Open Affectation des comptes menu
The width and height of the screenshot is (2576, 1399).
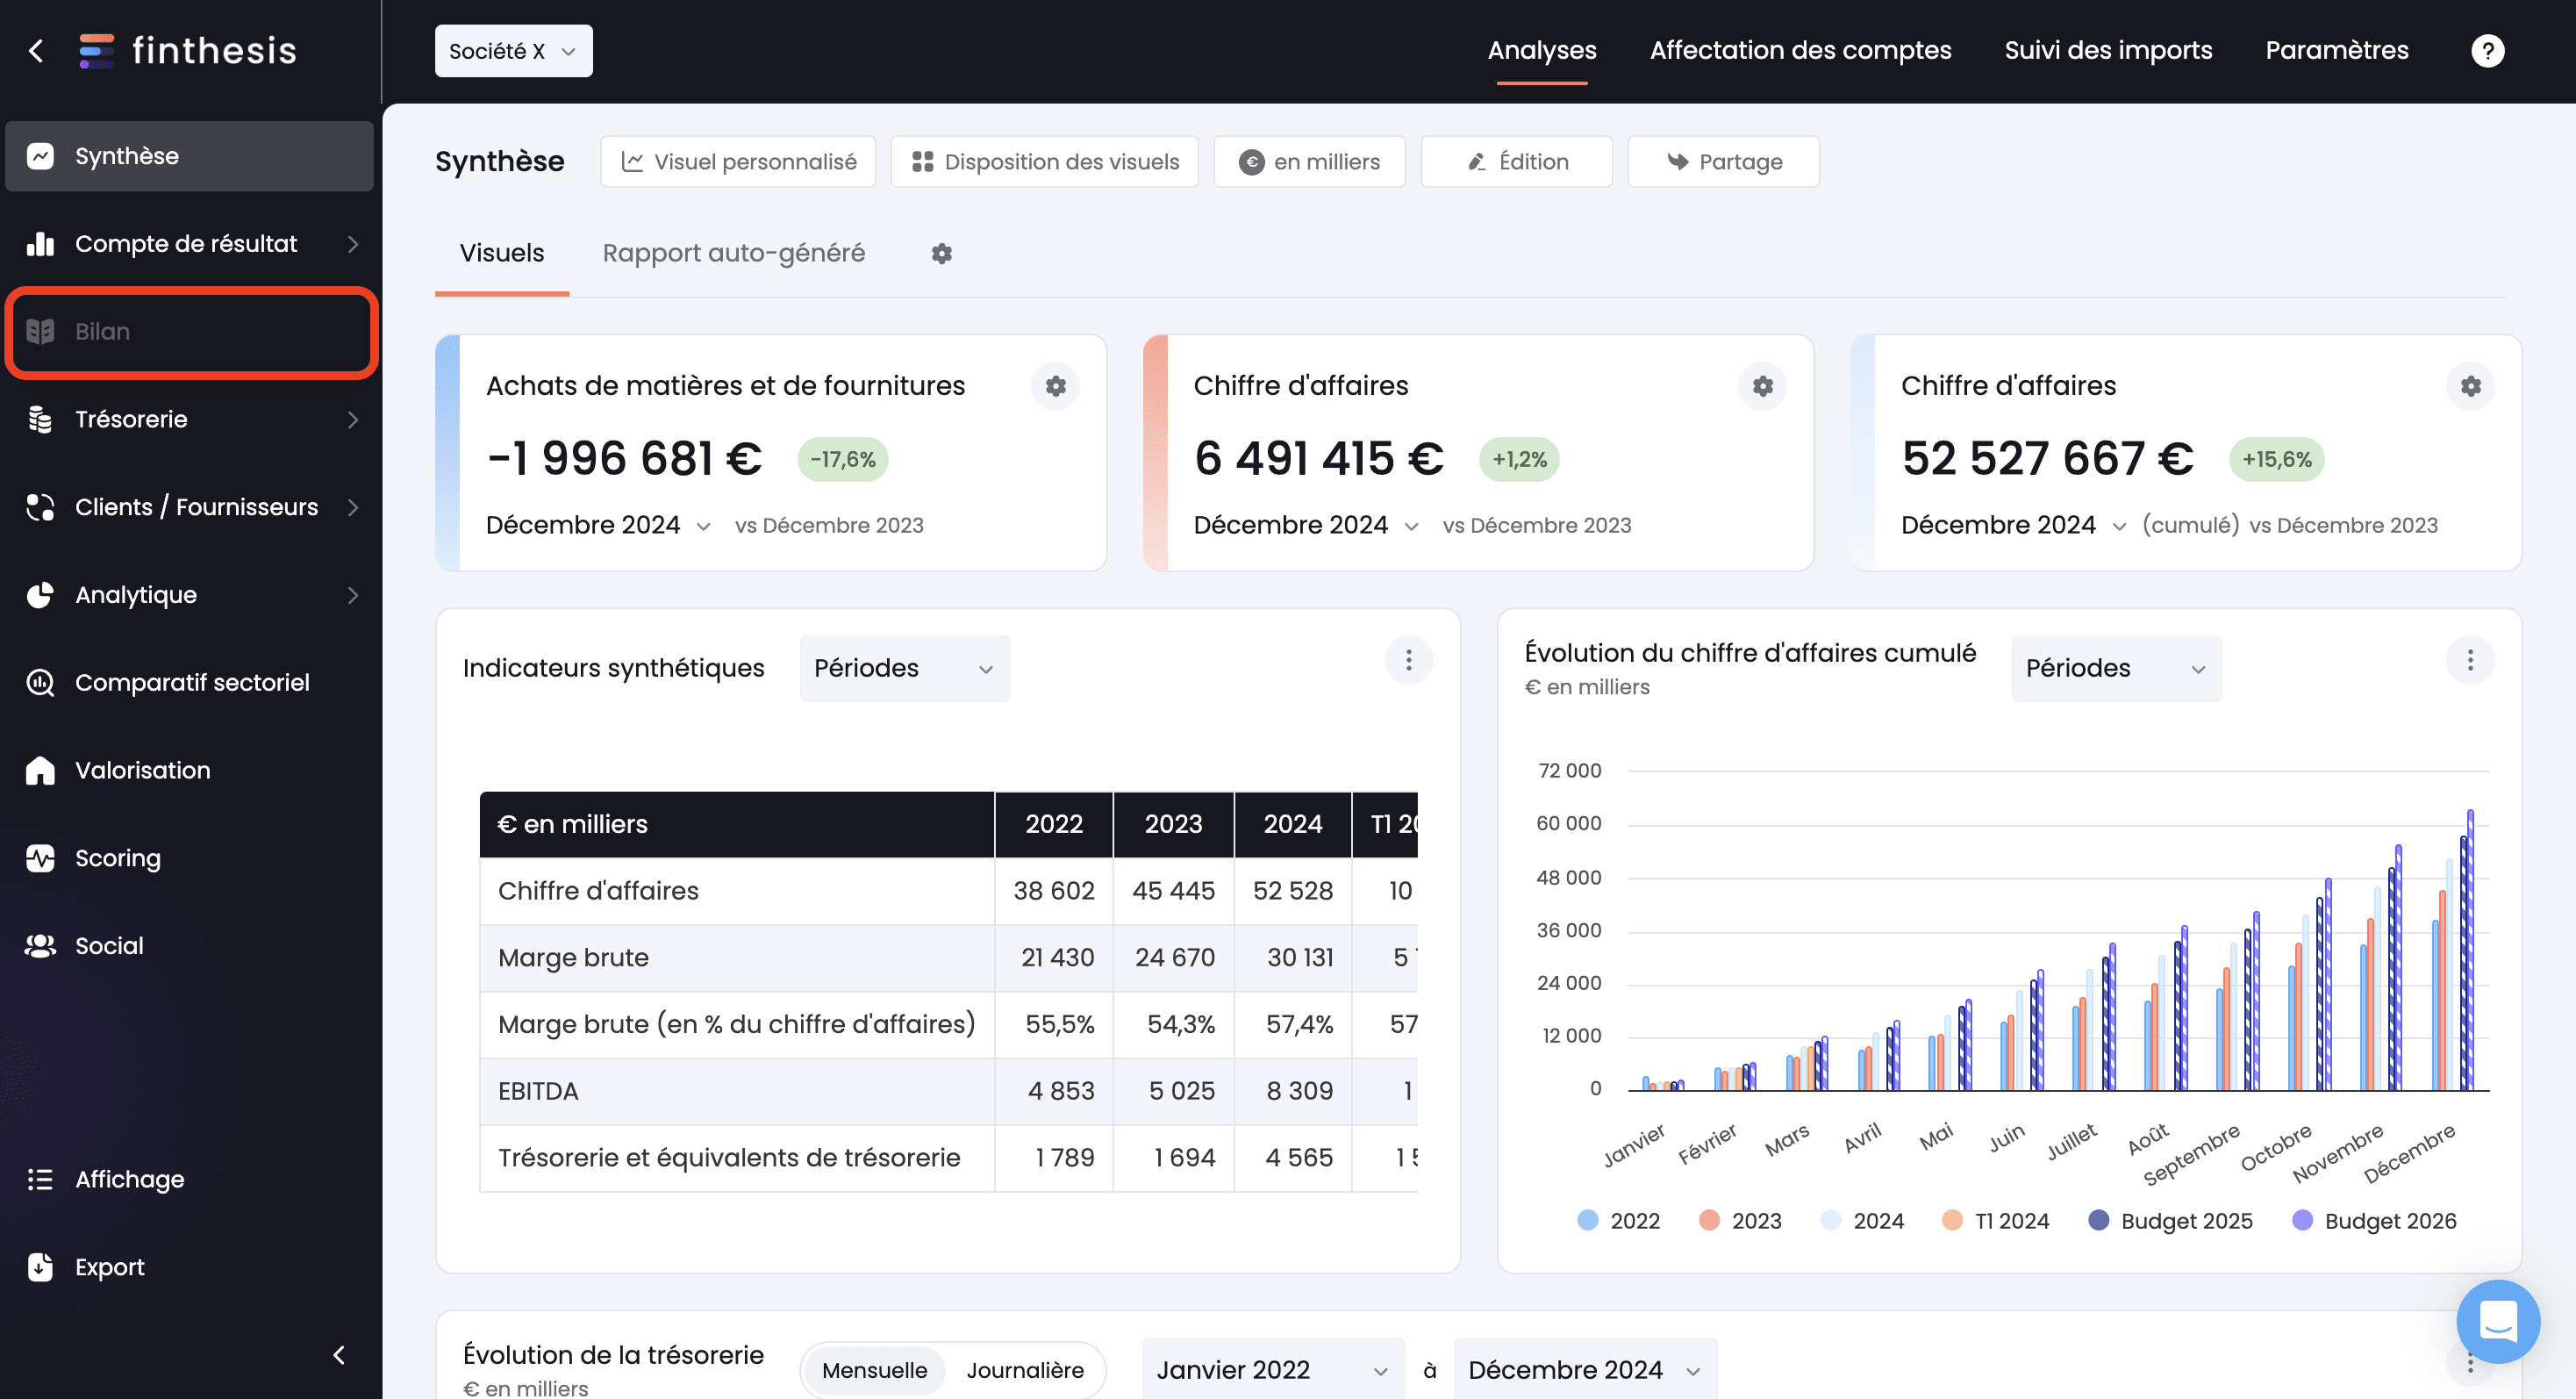(x=1800, y=50)
